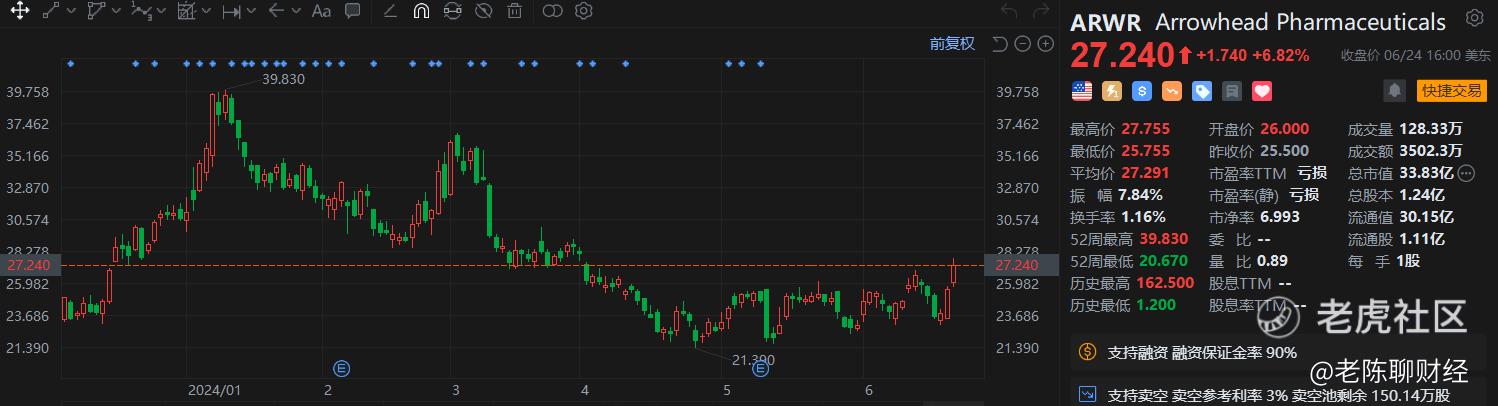Zoom in the chart with plus
This screenshot has height=406, width=1498.
1045,43
